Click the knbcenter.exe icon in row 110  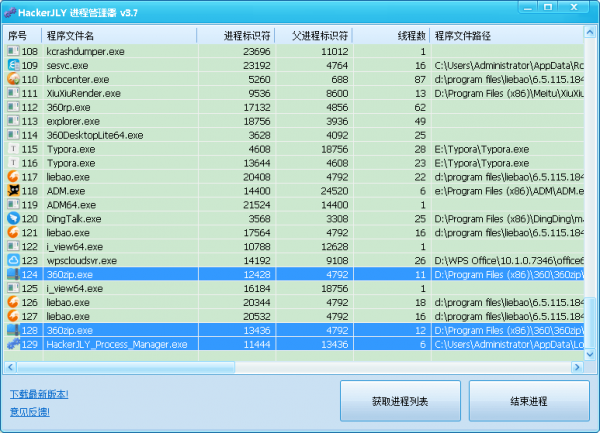13,79
